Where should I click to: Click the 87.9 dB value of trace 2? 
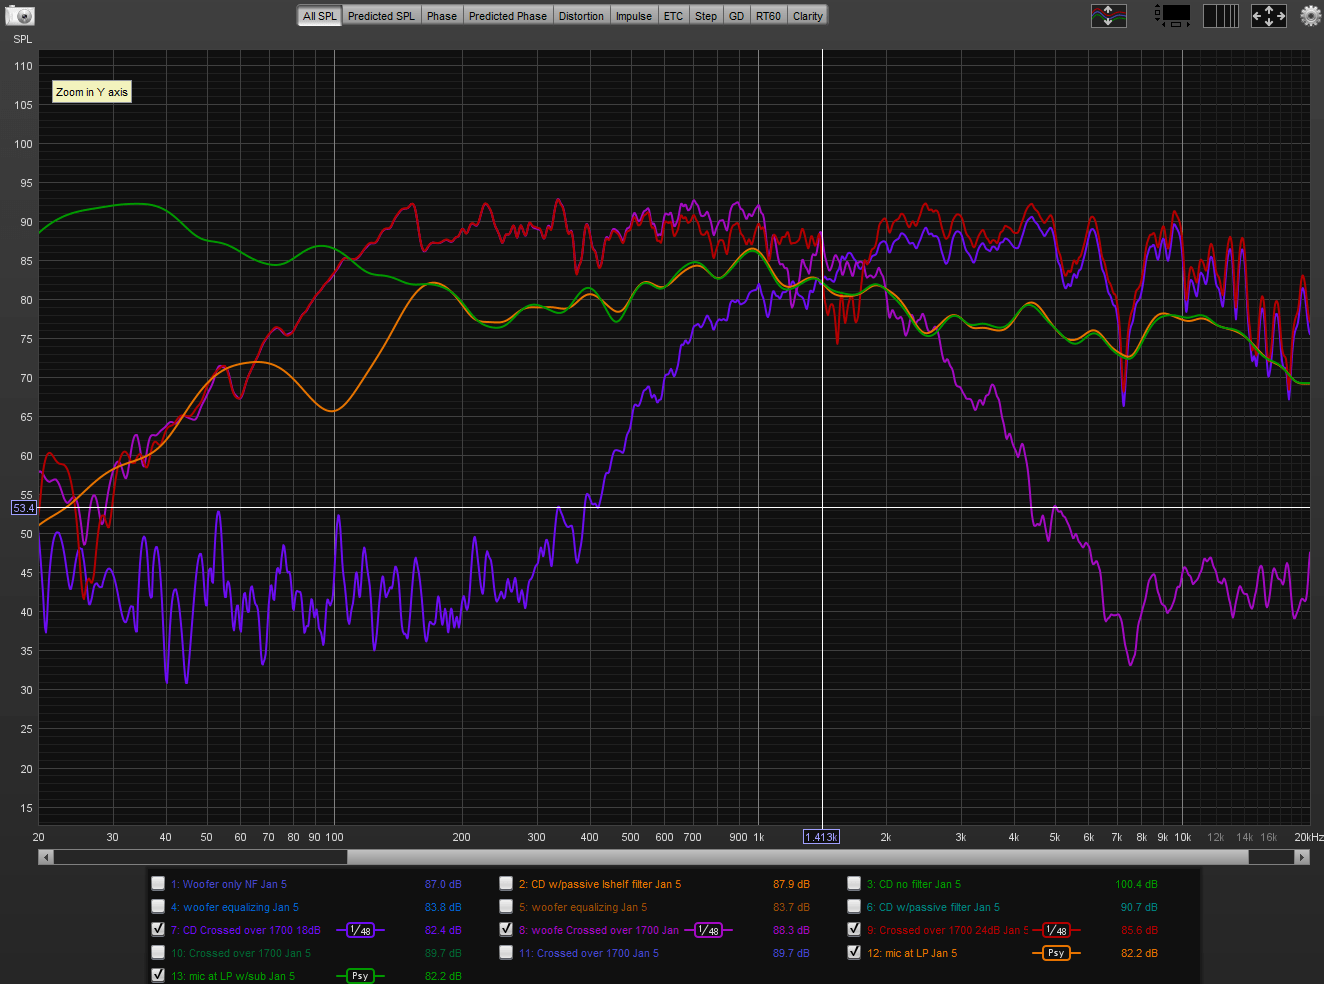pyautogui.click(x=791, y=884)
